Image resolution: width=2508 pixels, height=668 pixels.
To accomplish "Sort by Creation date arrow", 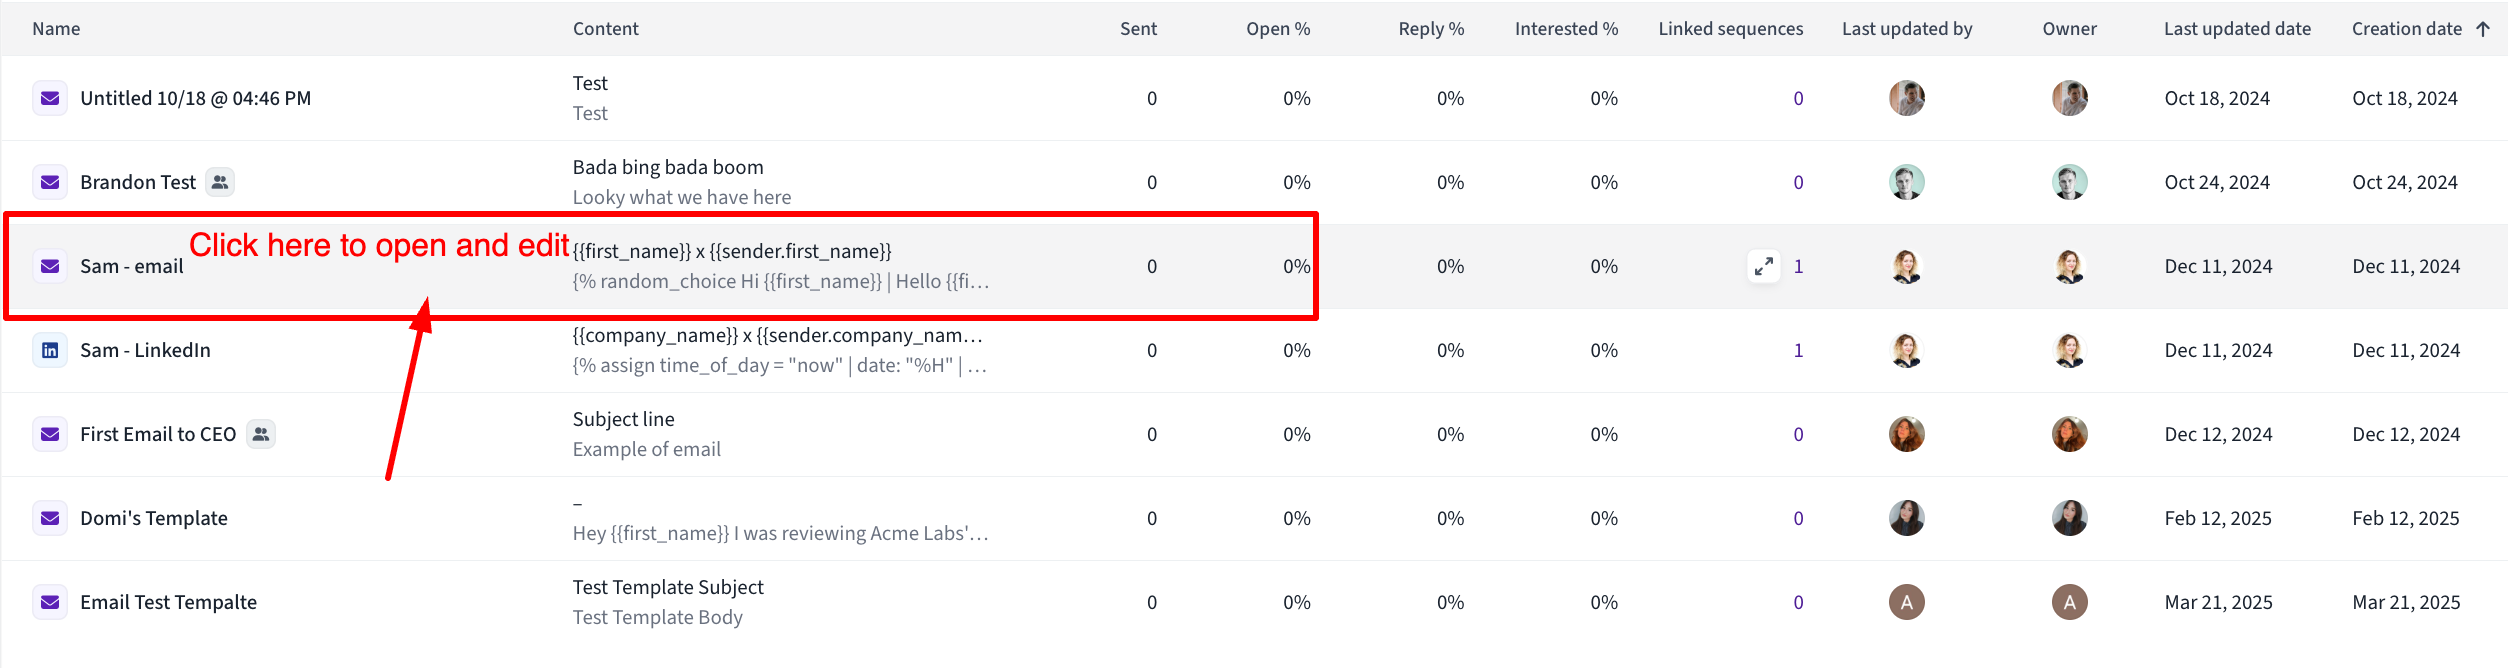I will coord(2483,29).
